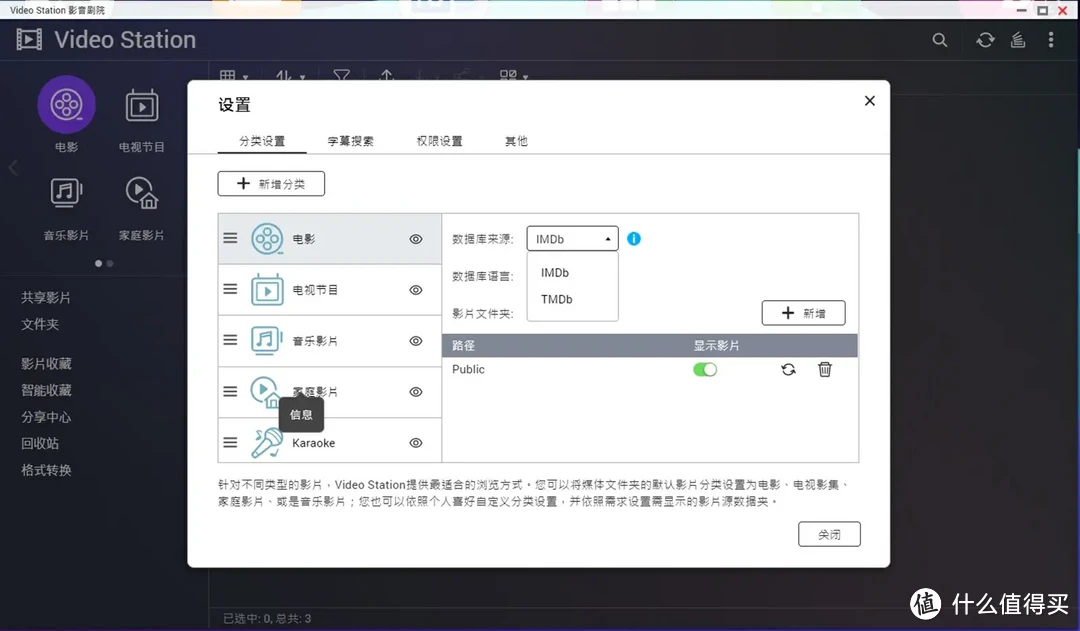This screenshot has height=631, width=1080.
Task: Click the 新增 button to add folder
Action: 803,313
